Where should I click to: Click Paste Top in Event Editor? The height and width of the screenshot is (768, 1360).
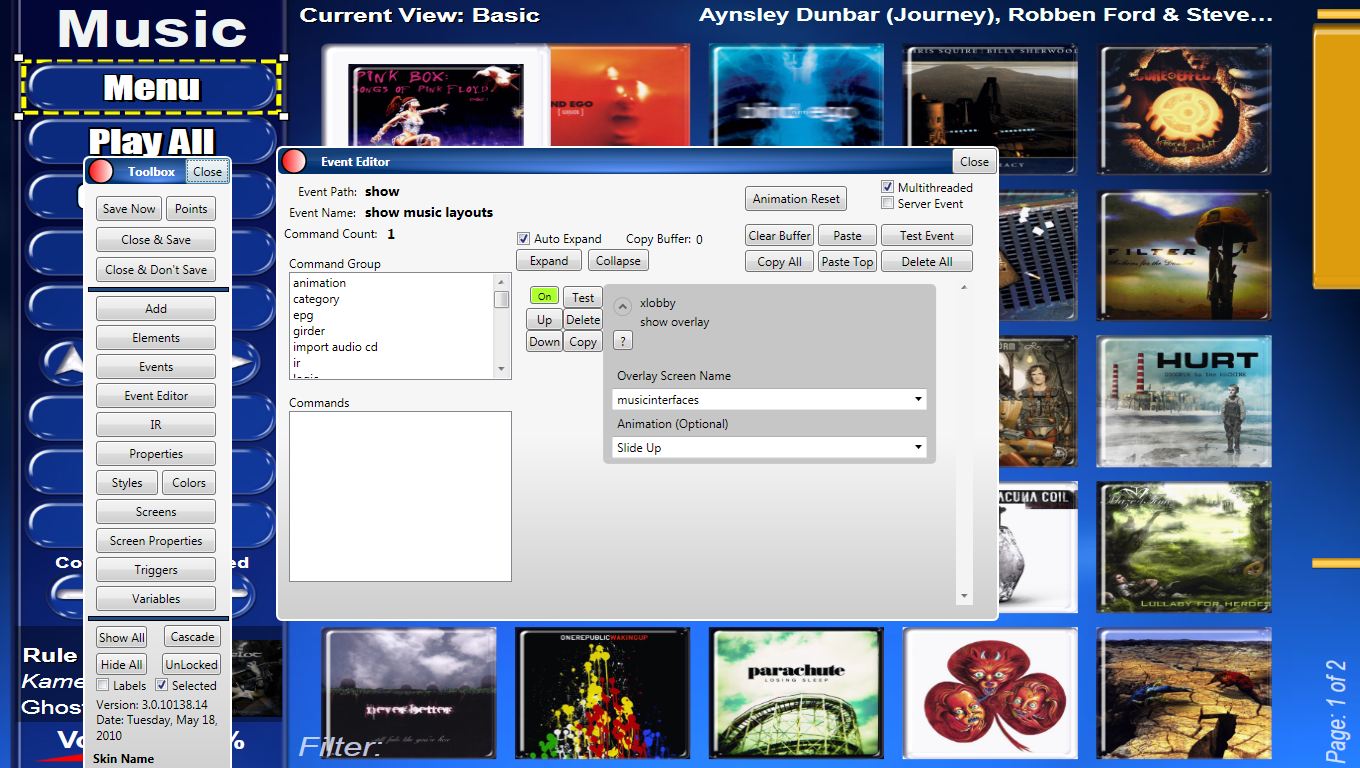(x=847, y=262)
